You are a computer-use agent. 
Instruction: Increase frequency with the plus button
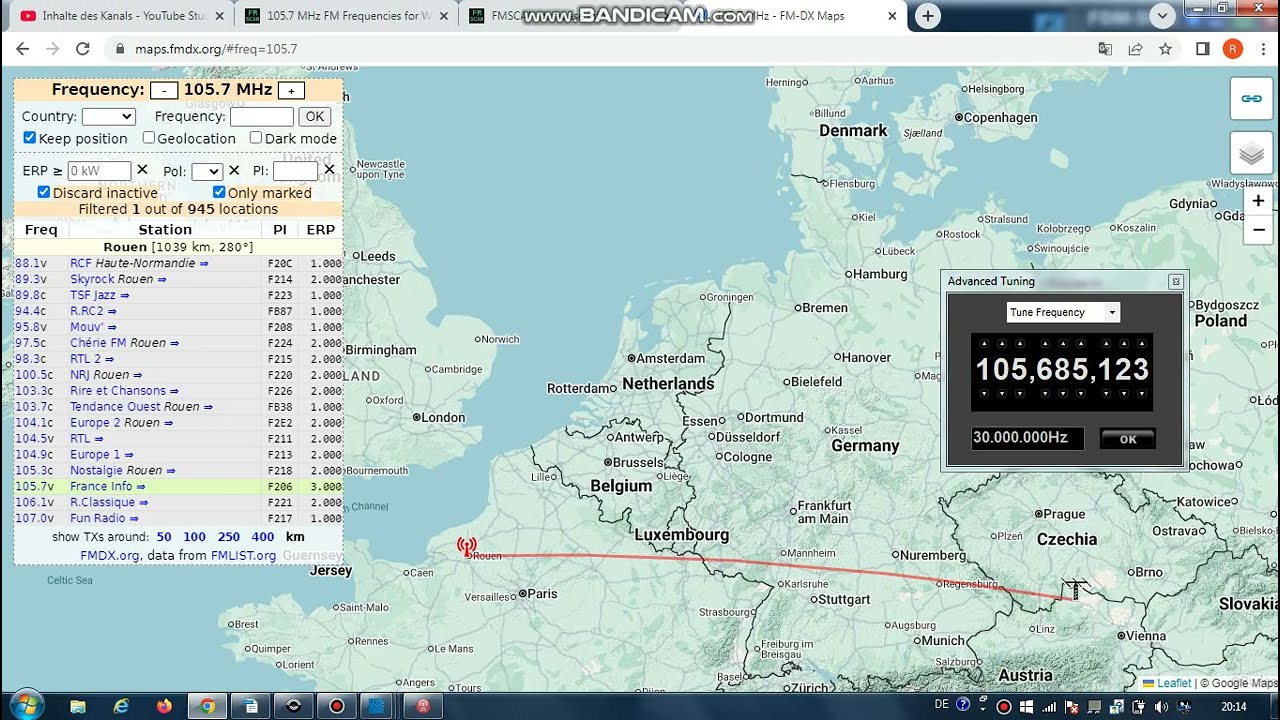pyautogui.click(x=291, y=91)
